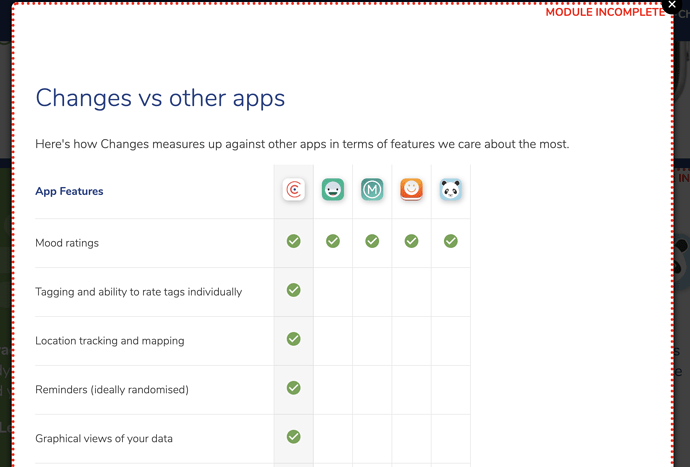Click the red Changes app icon
The width and height of the screenshot is (690, 467).
click(x=294, y=190)
